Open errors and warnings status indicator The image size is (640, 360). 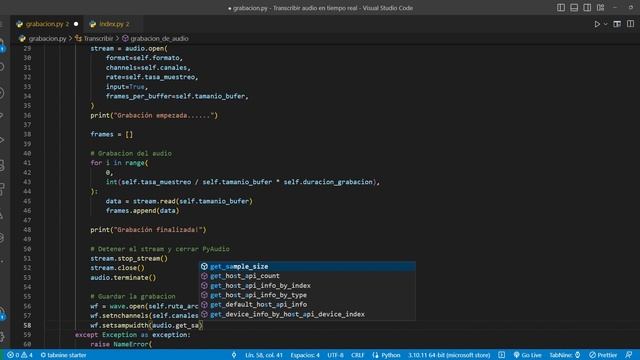pos(20,355)
